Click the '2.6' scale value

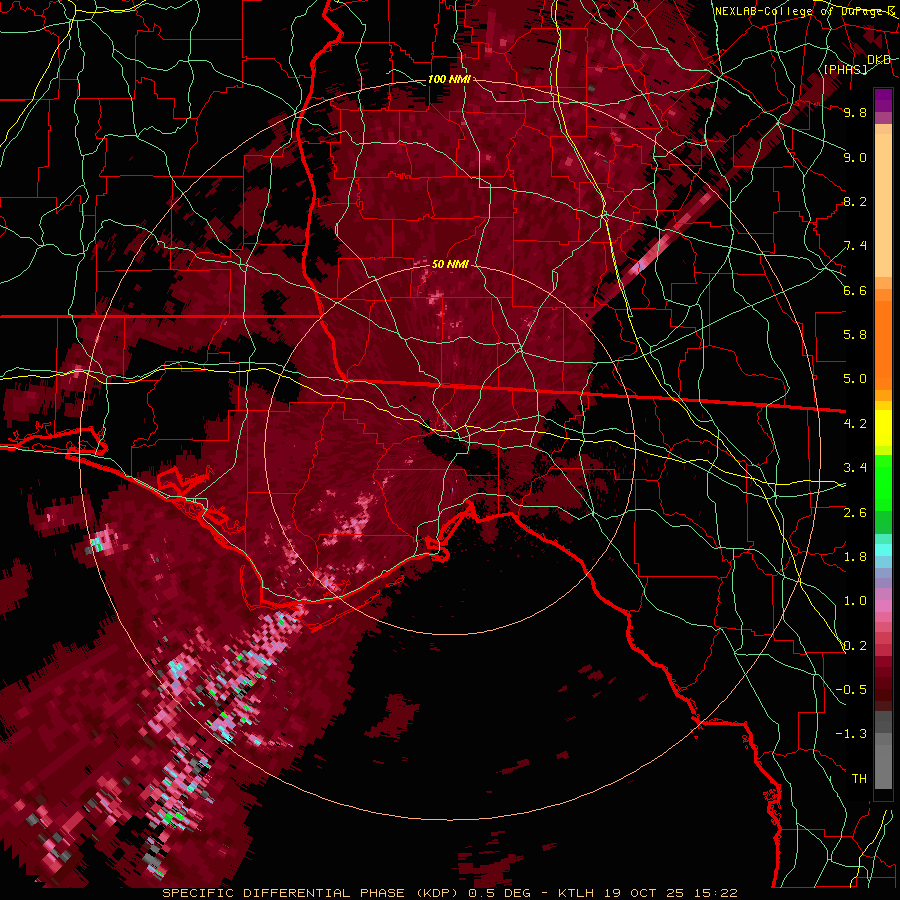point(855,513)
